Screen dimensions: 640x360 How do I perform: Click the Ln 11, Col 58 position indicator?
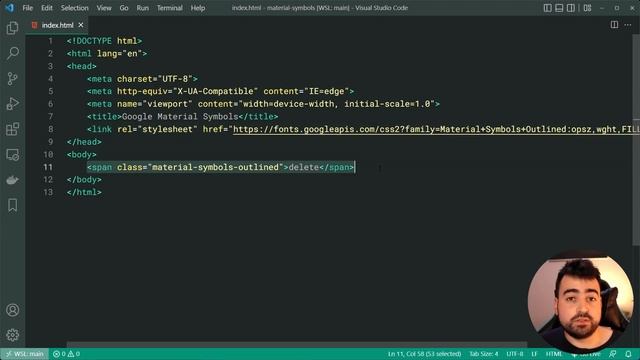coord(424,354)
